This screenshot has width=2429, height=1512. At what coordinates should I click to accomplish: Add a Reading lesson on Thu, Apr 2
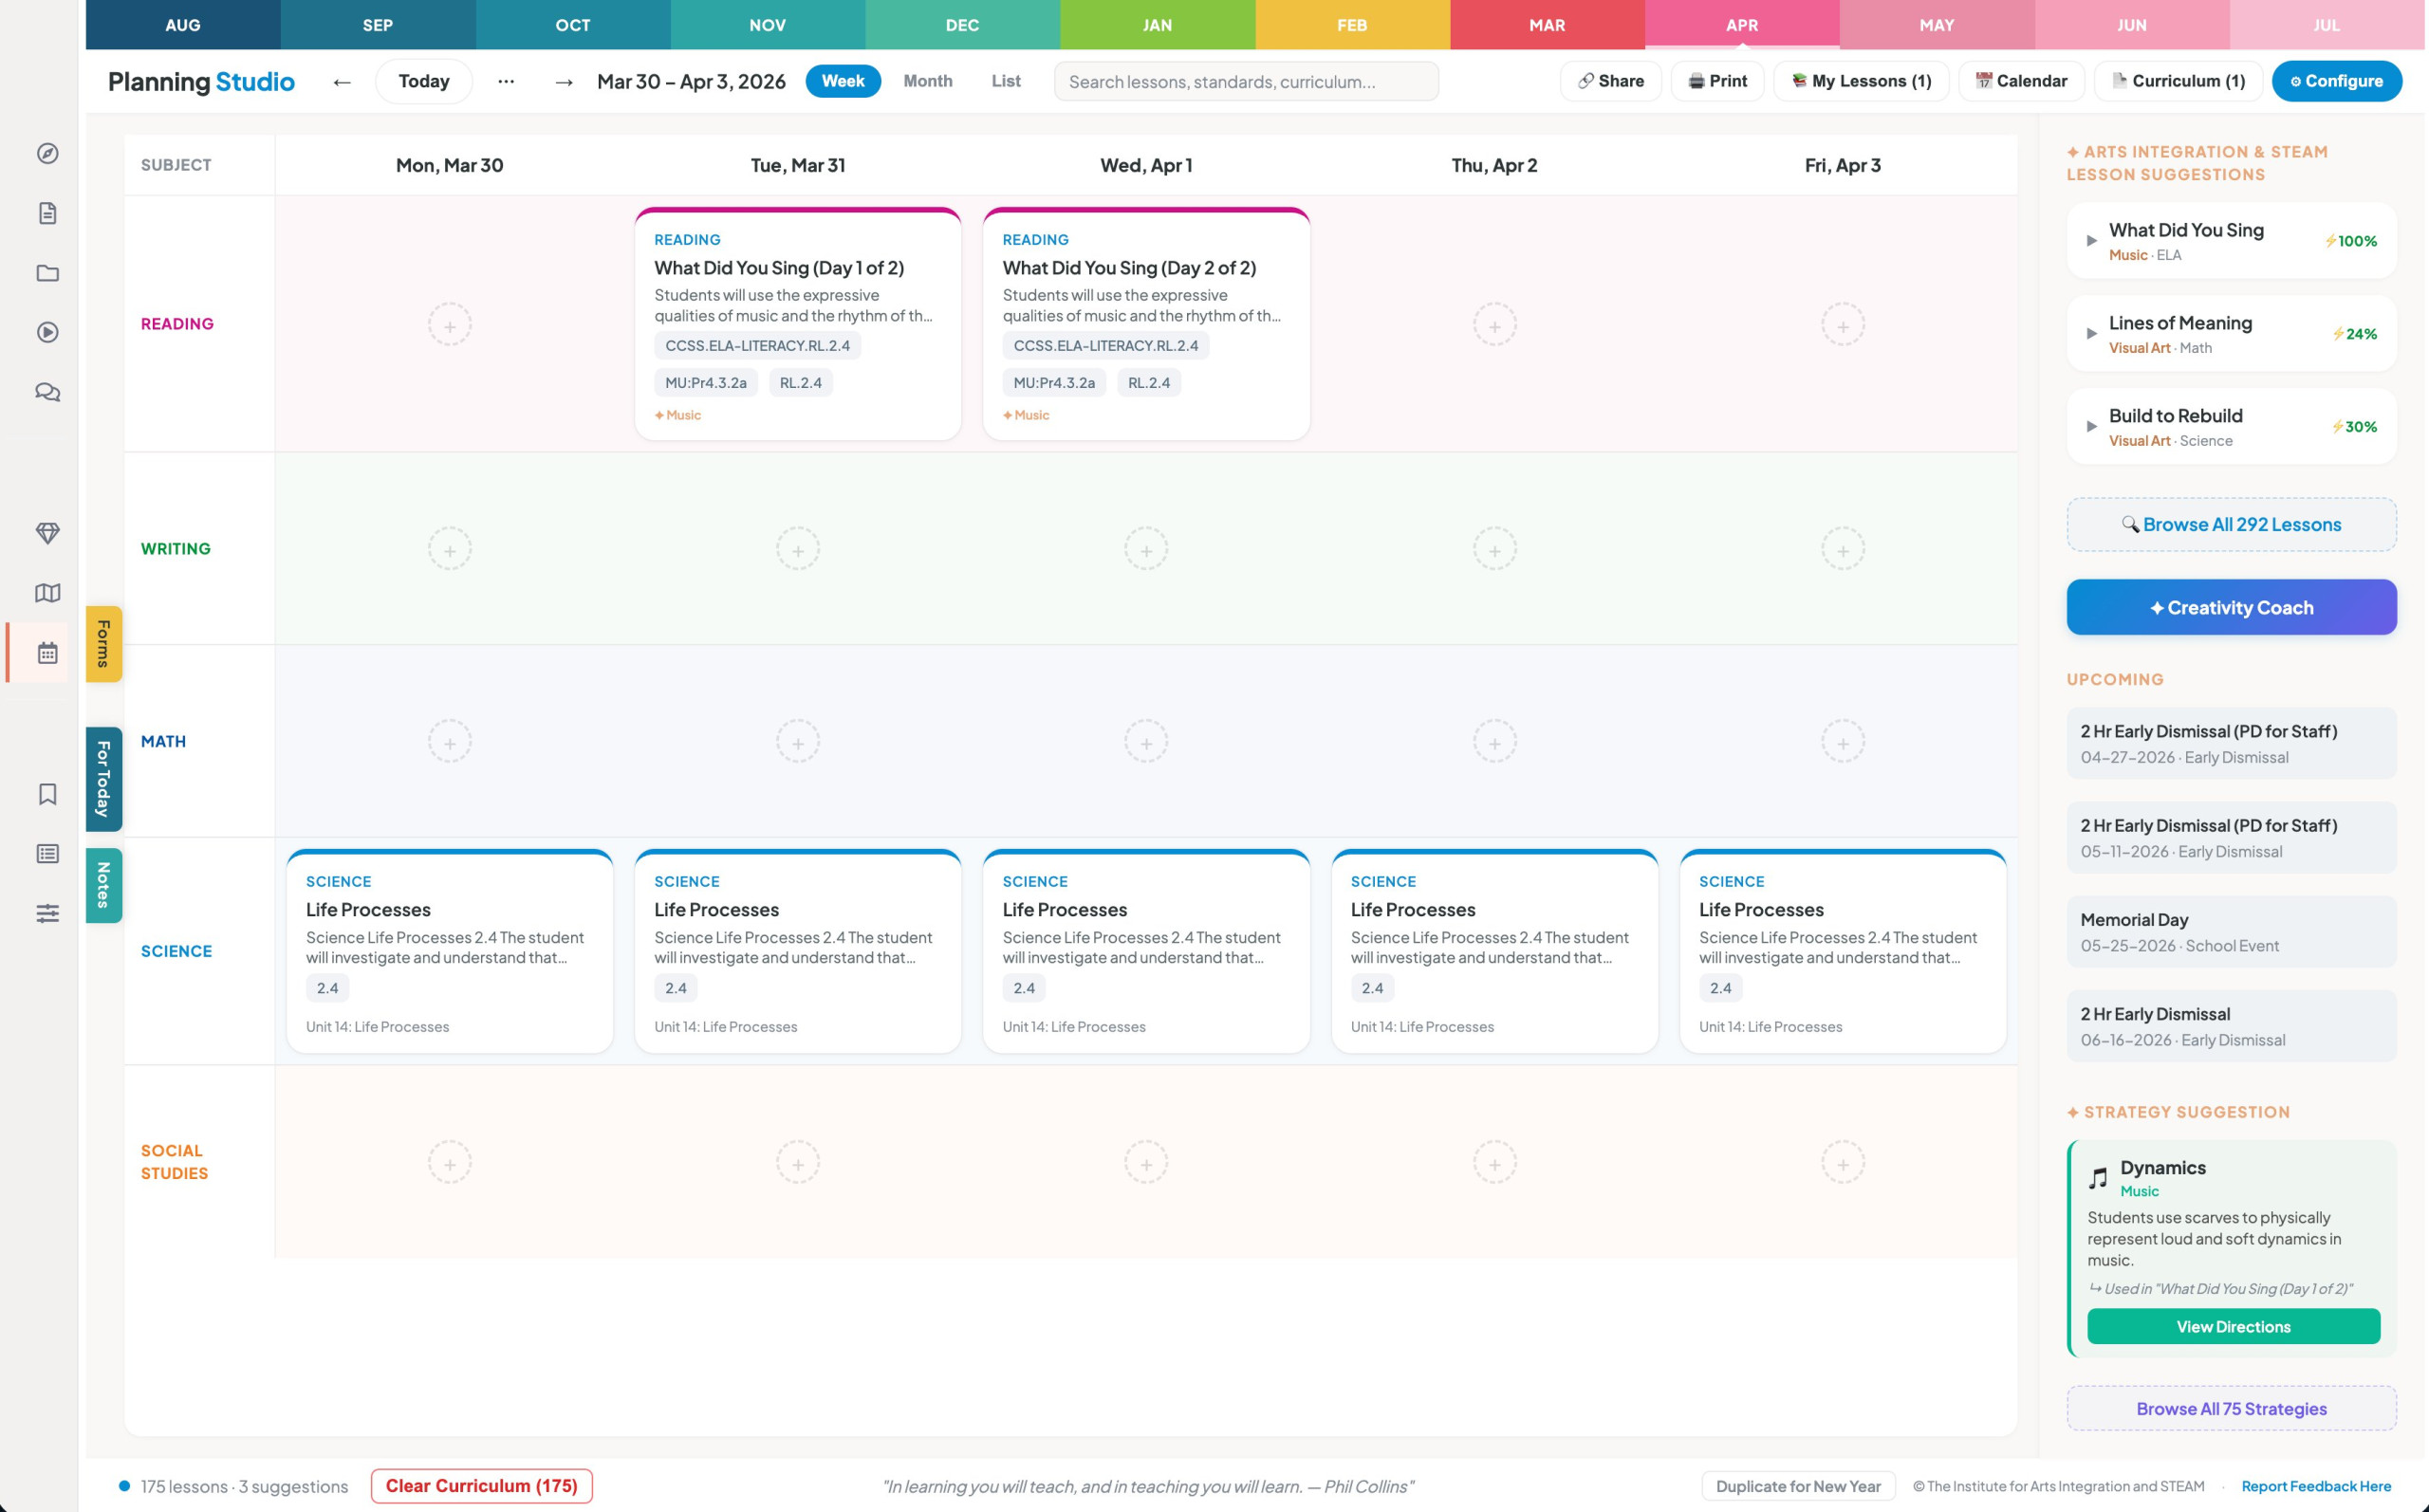[1494, 325]
